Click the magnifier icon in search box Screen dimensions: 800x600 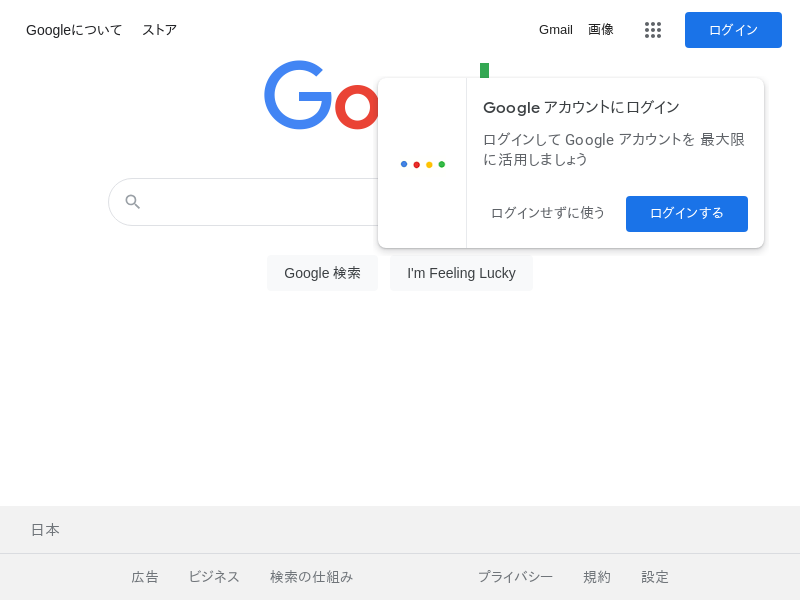[x=133, y=202]
